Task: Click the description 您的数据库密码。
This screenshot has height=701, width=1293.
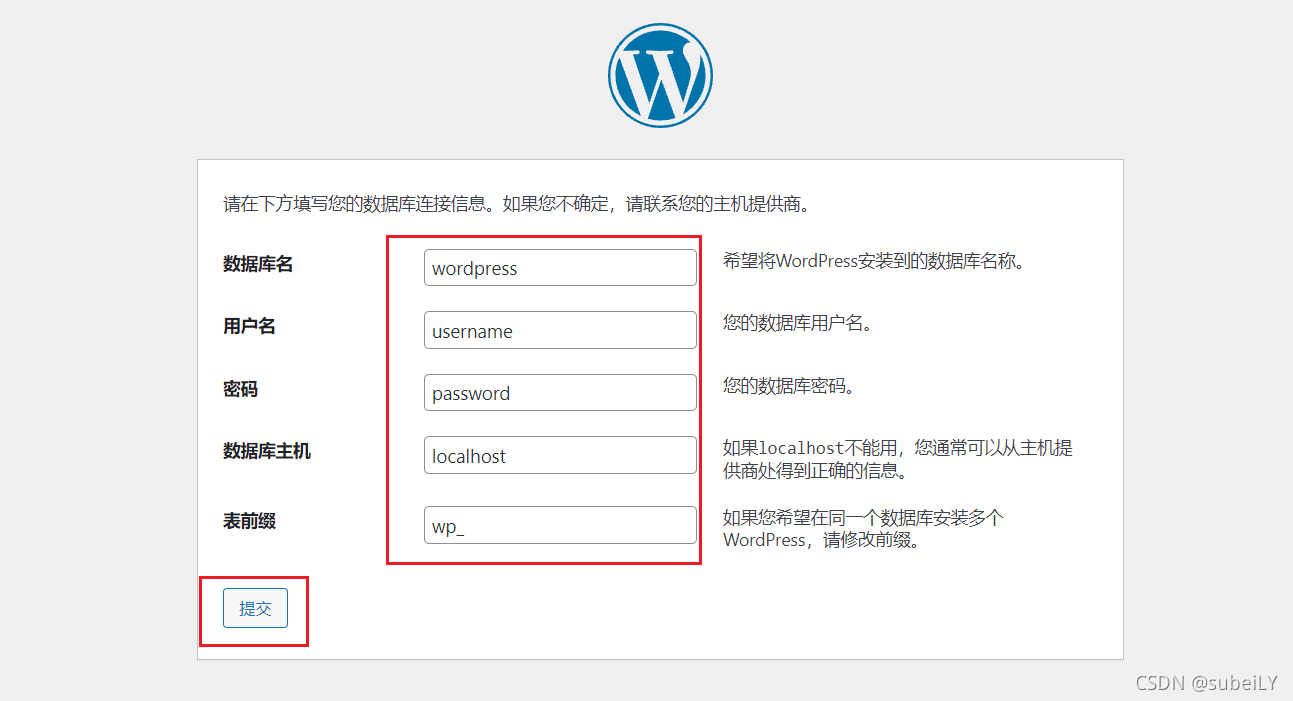Action: click(x=789, y=386)
